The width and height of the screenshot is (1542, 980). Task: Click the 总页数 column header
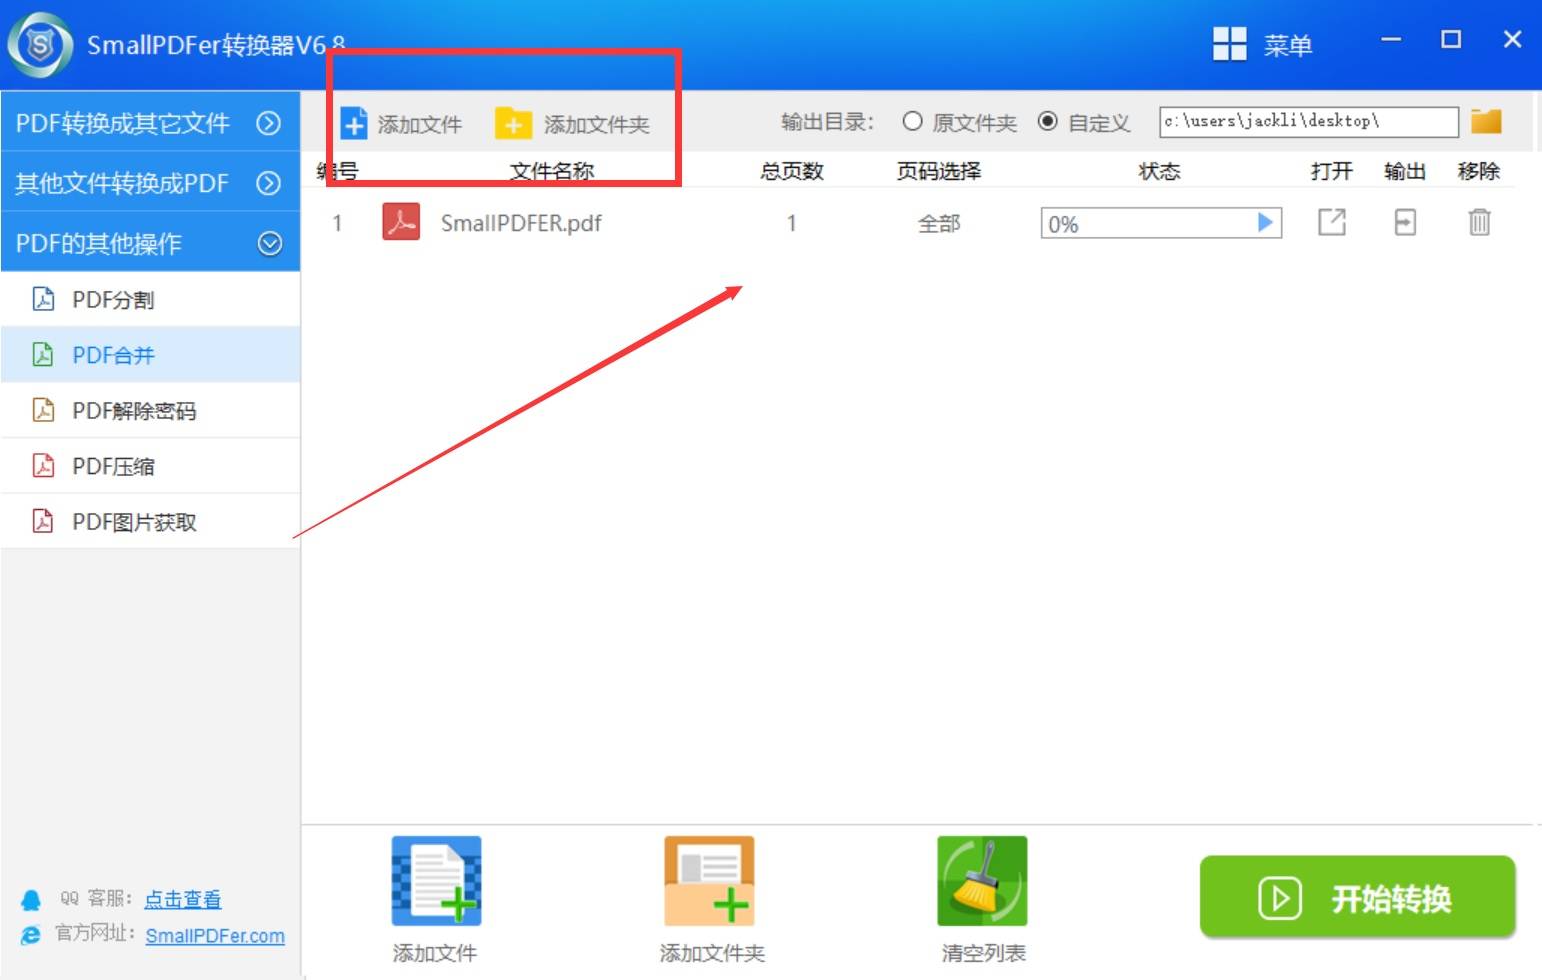(791, 171)
